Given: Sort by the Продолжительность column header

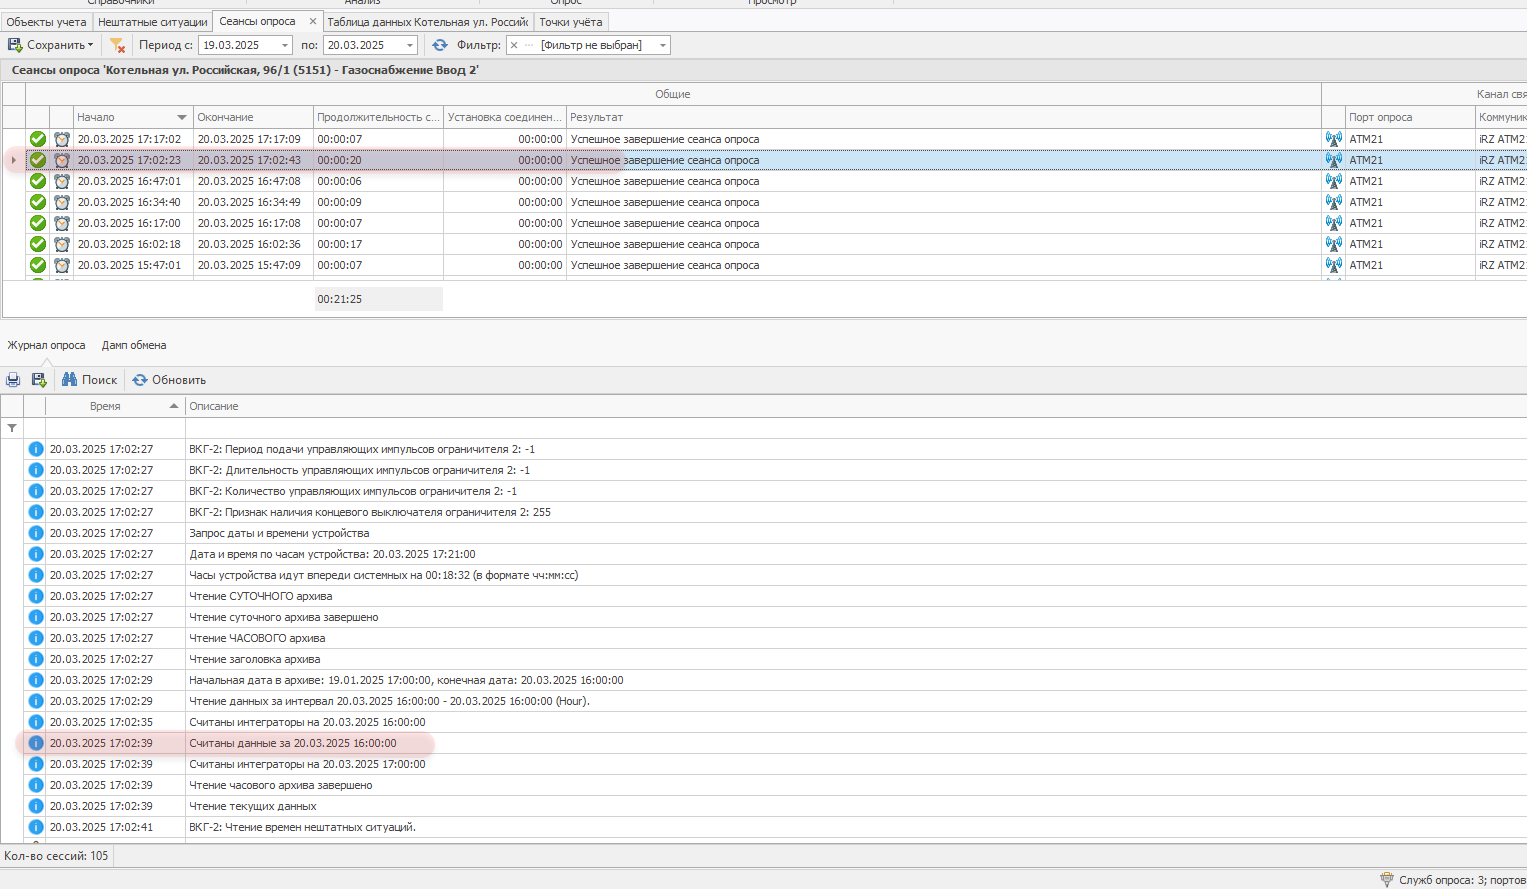Looking at the screenshot, I should (x=378, y=117).
